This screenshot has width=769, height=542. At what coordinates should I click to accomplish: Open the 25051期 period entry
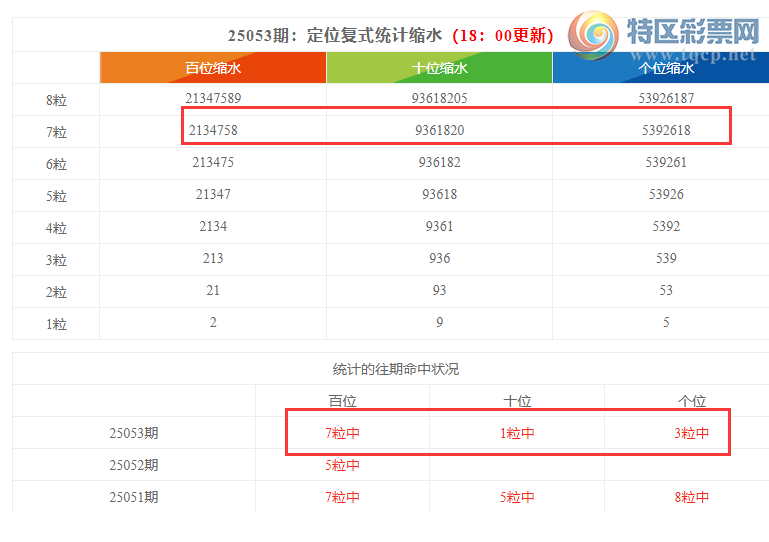pyautogui.click(x=133, y=498)
